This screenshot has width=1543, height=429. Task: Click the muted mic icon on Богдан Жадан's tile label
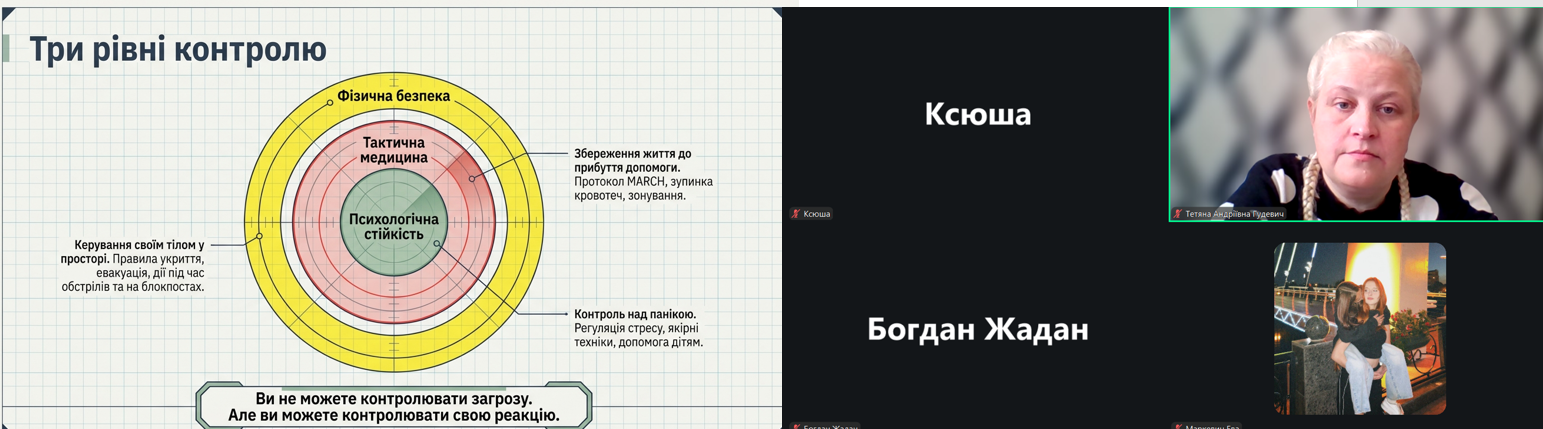796,426
